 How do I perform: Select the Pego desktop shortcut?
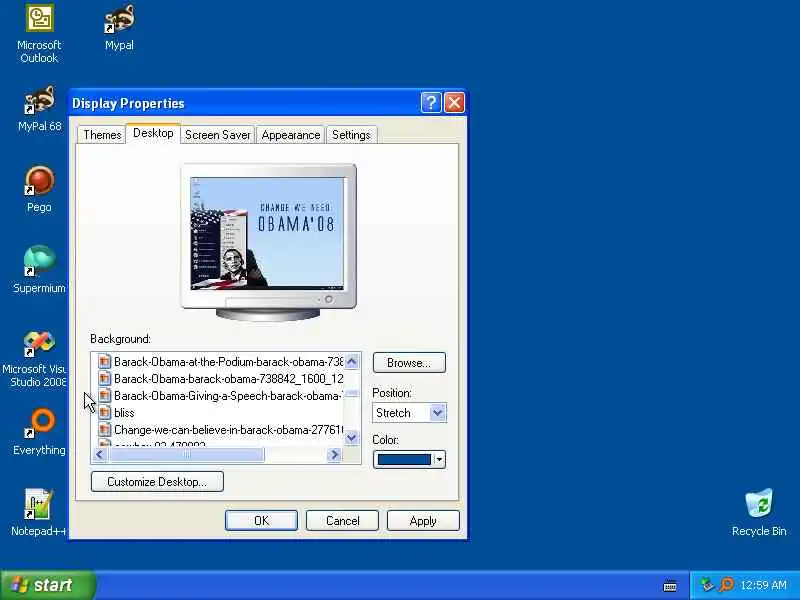pyautogui.click(x=39, y=189)
